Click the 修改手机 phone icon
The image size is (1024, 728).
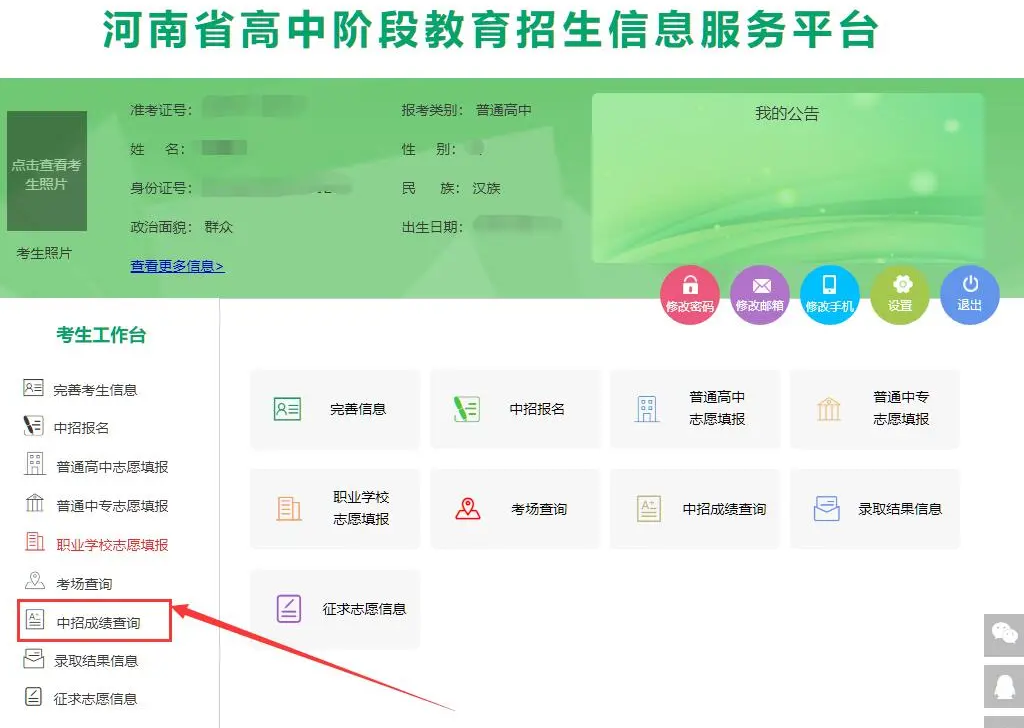(x=830, y=295)
